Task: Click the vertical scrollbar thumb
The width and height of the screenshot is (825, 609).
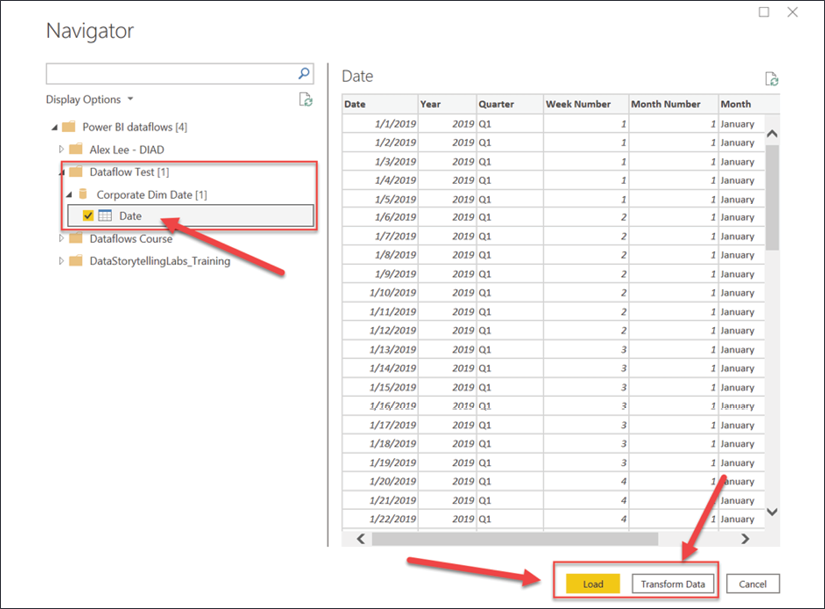Action: [772, 197]
